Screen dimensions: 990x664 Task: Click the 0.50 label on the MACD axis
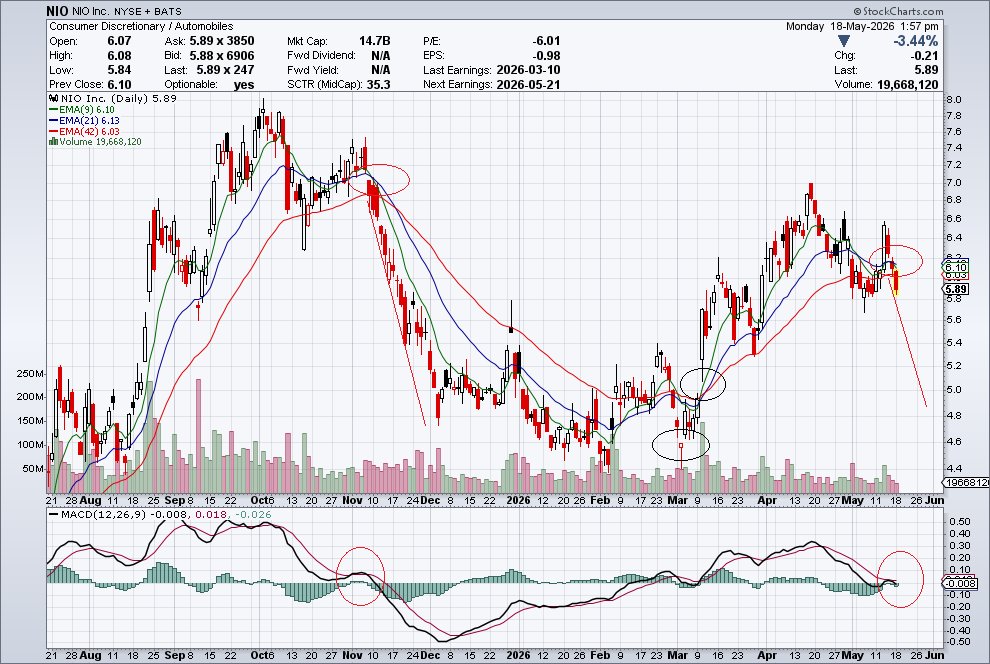coord(960,522)
